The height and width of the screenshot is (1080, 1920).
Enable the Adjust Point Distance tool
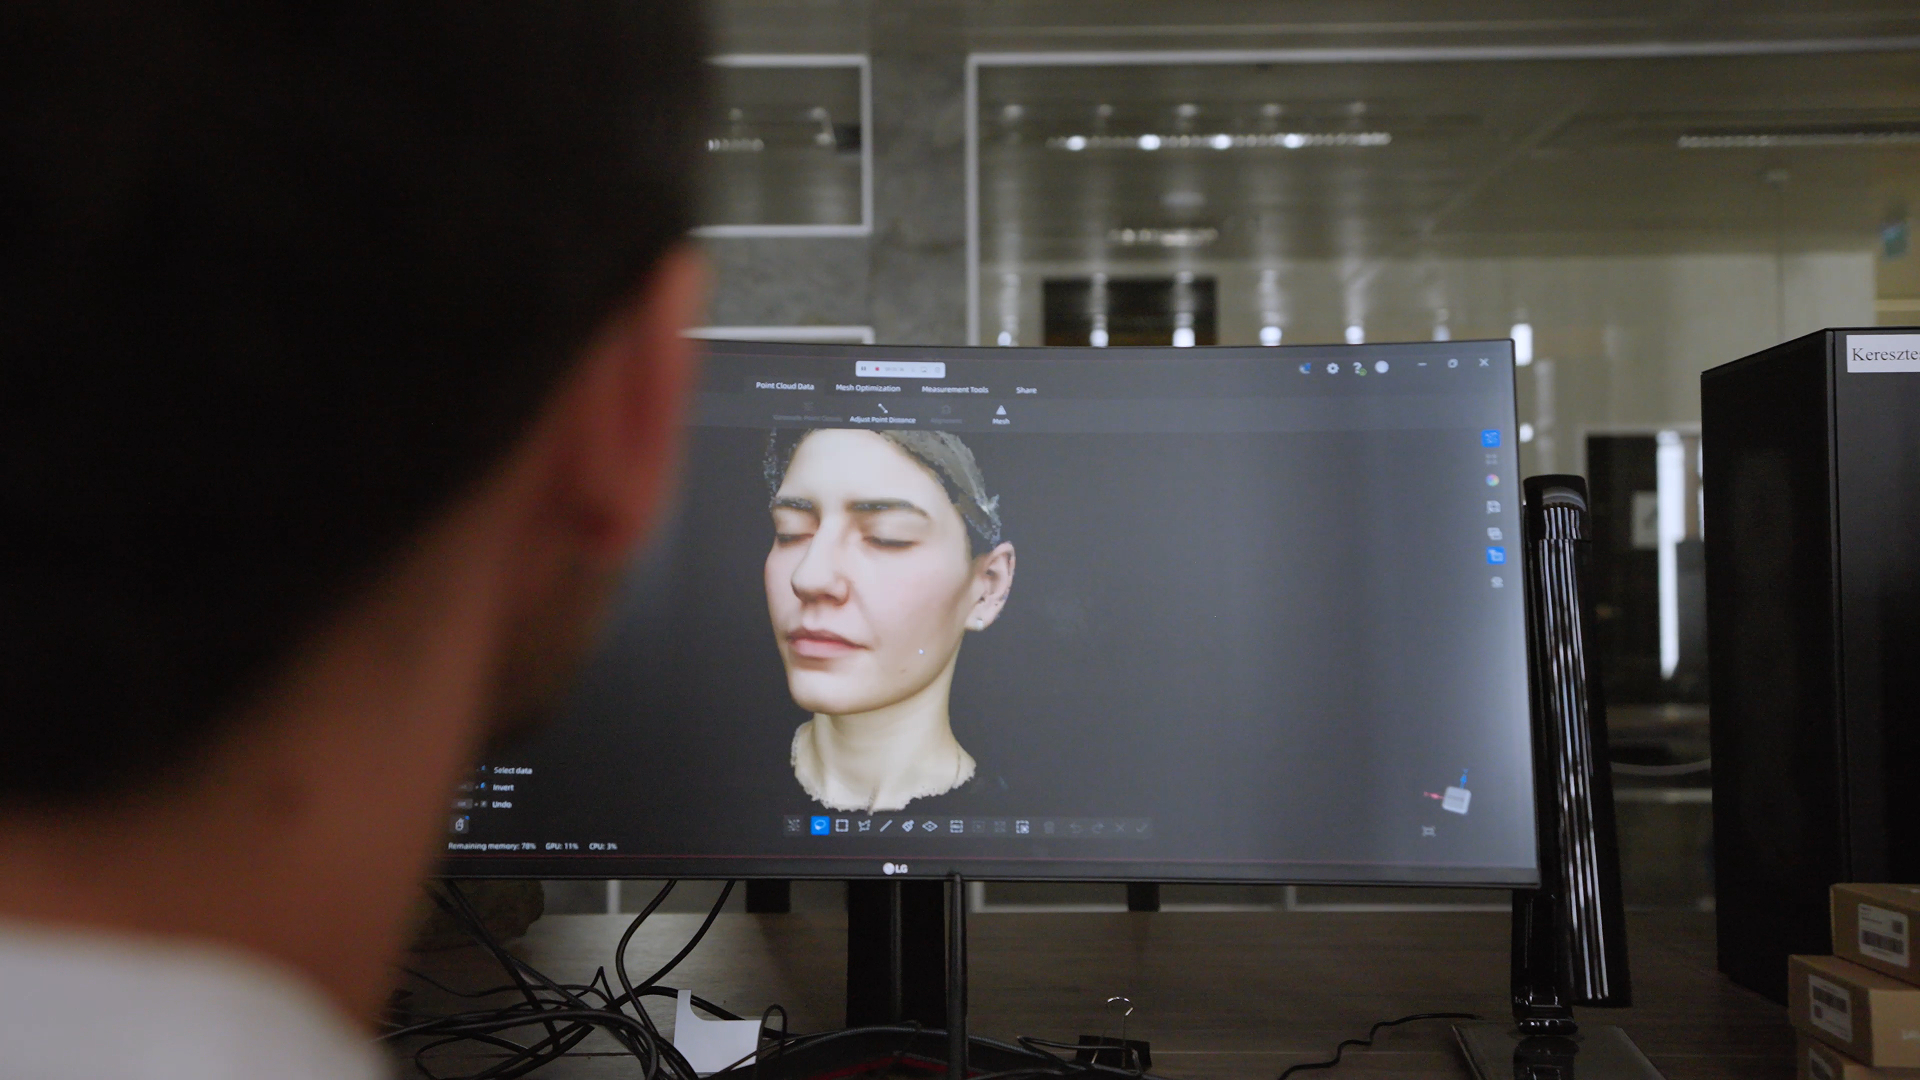(884, 416)
